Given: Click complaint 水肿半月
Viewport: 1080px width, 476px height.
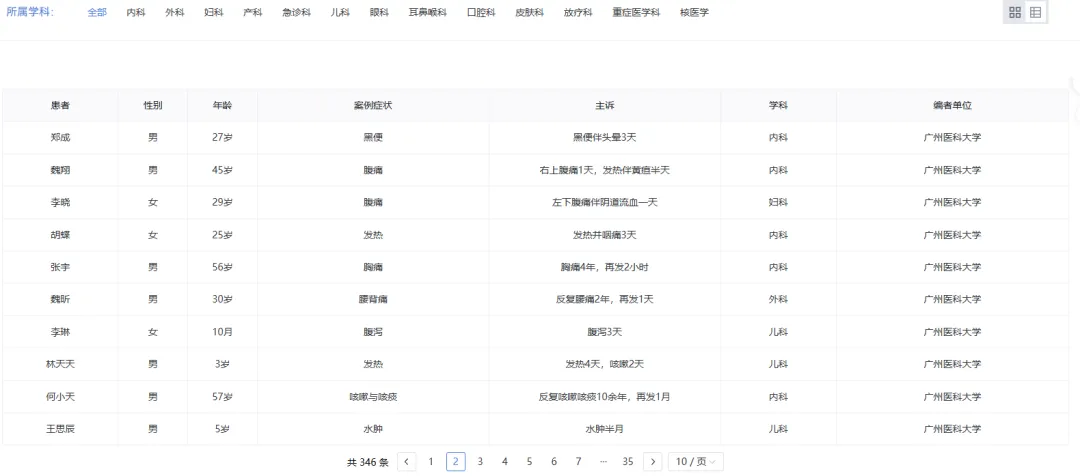Looking at the screenshot, I should tap(605, 429).
